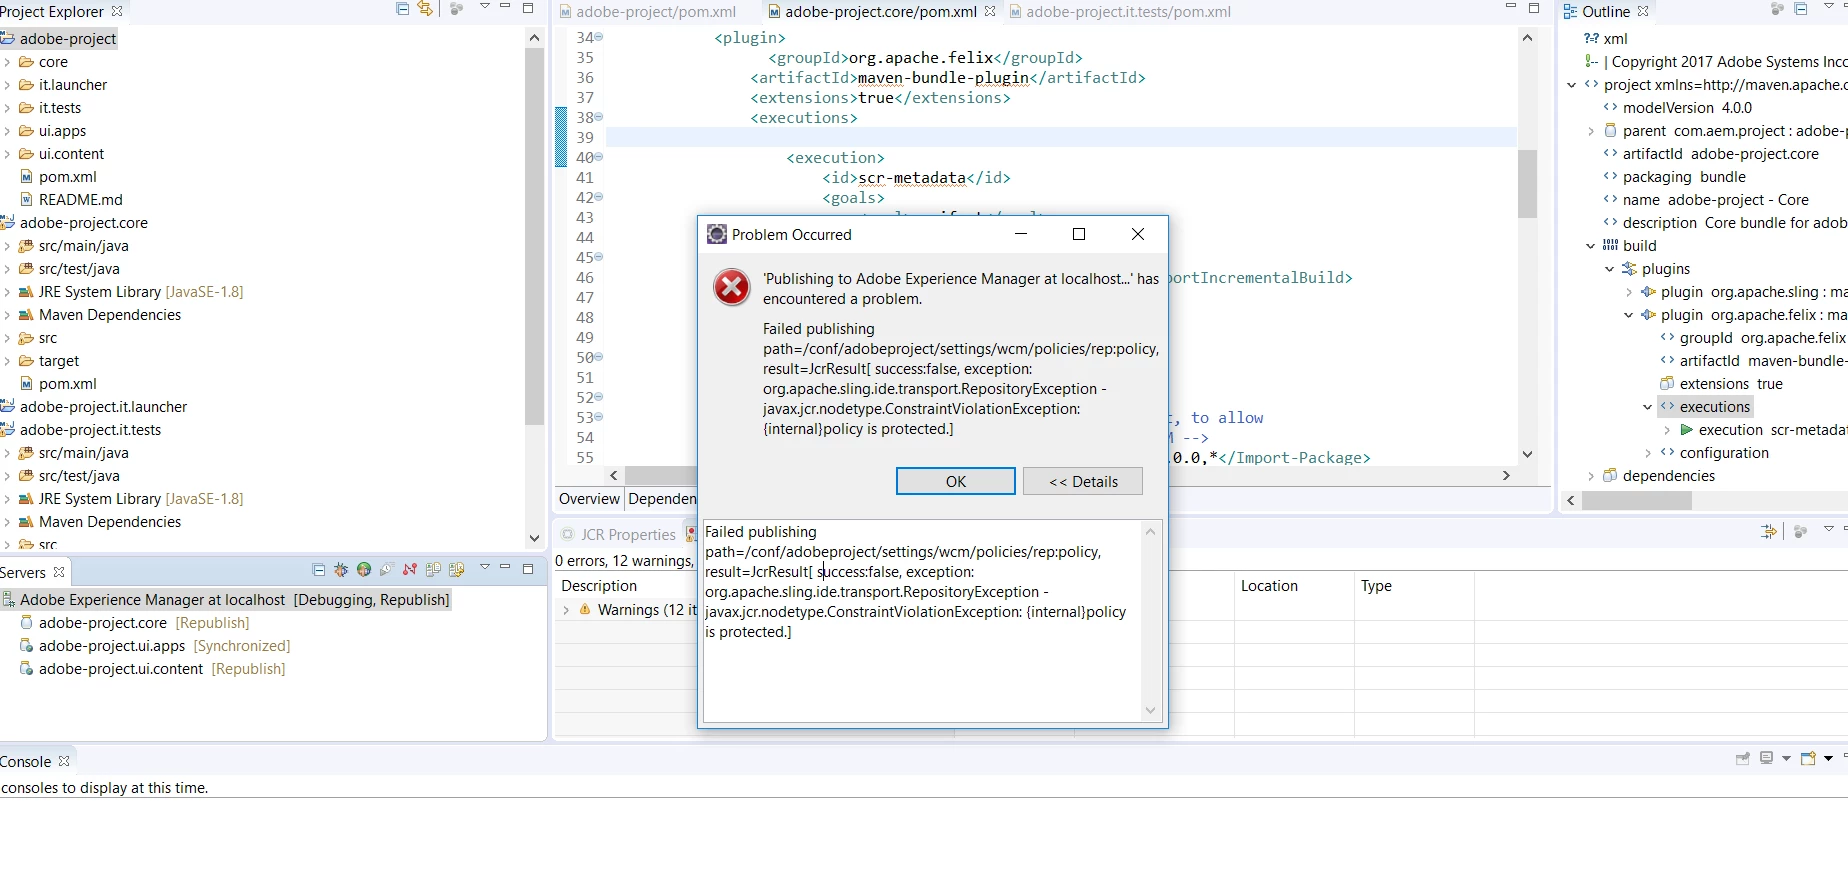Click the editor vertical scrollbar thumb
The height and width of the screenshot is (889, 1848).
1527,183
